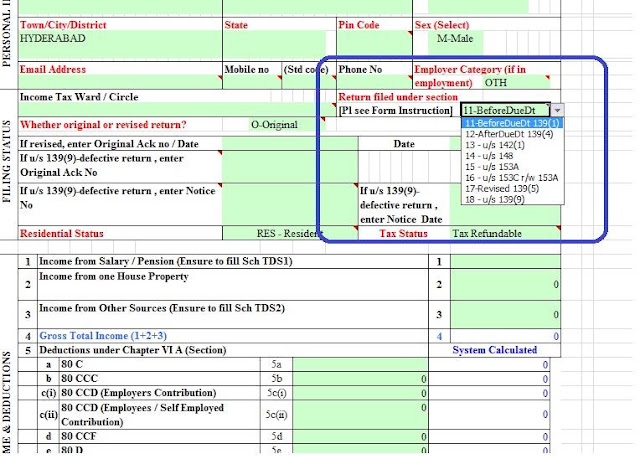The image size is (640, 459).
Task: Click the Income Tax Ward / Circle field
Action: (x=176, y=109)
